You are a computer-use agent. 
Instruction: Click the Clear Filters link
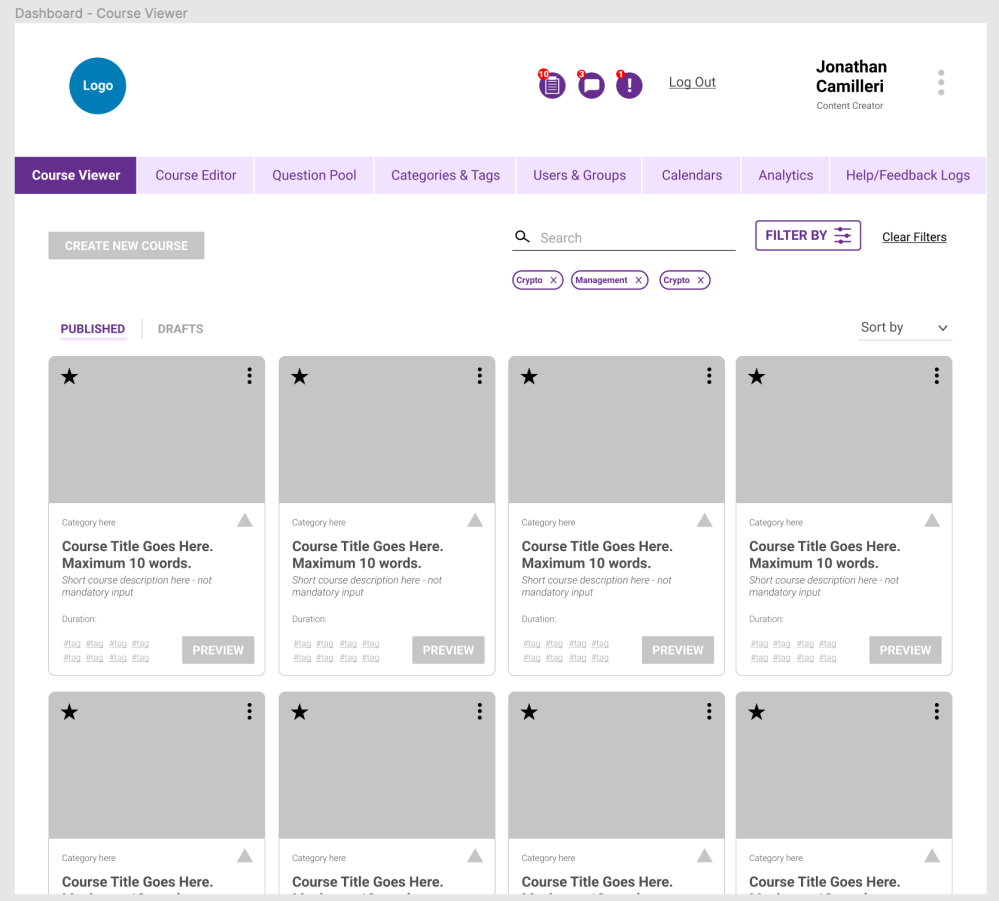click(x=914, y=237)
